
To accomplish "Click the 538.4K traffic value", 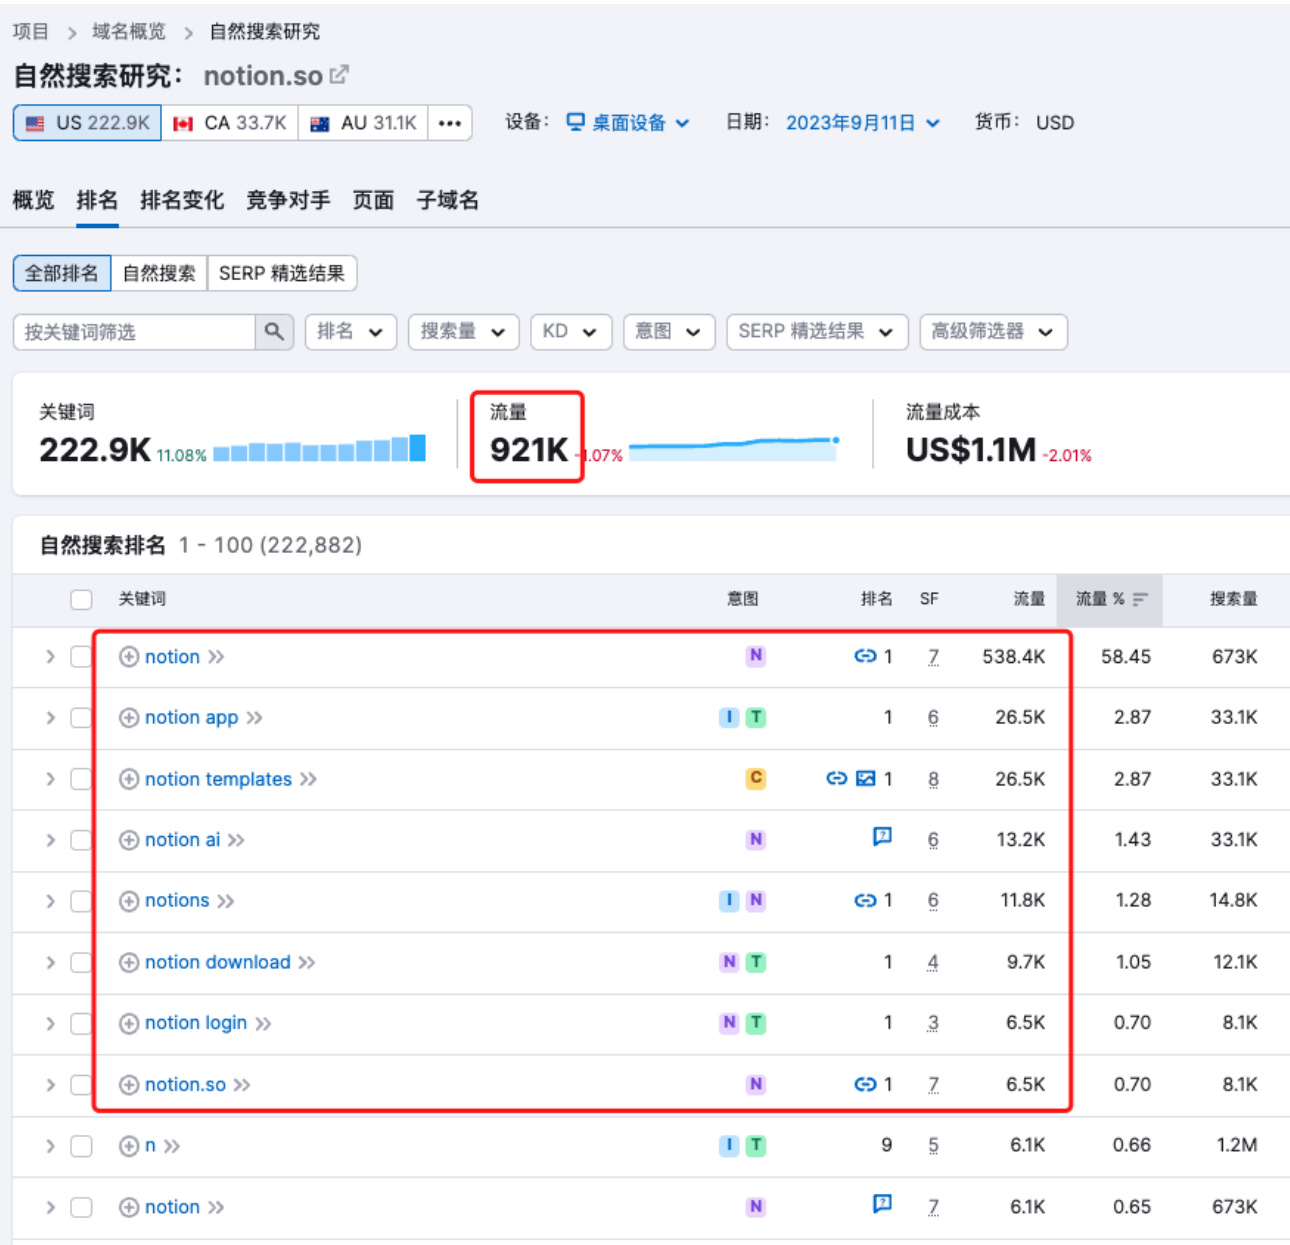I will pos(1013,657).
